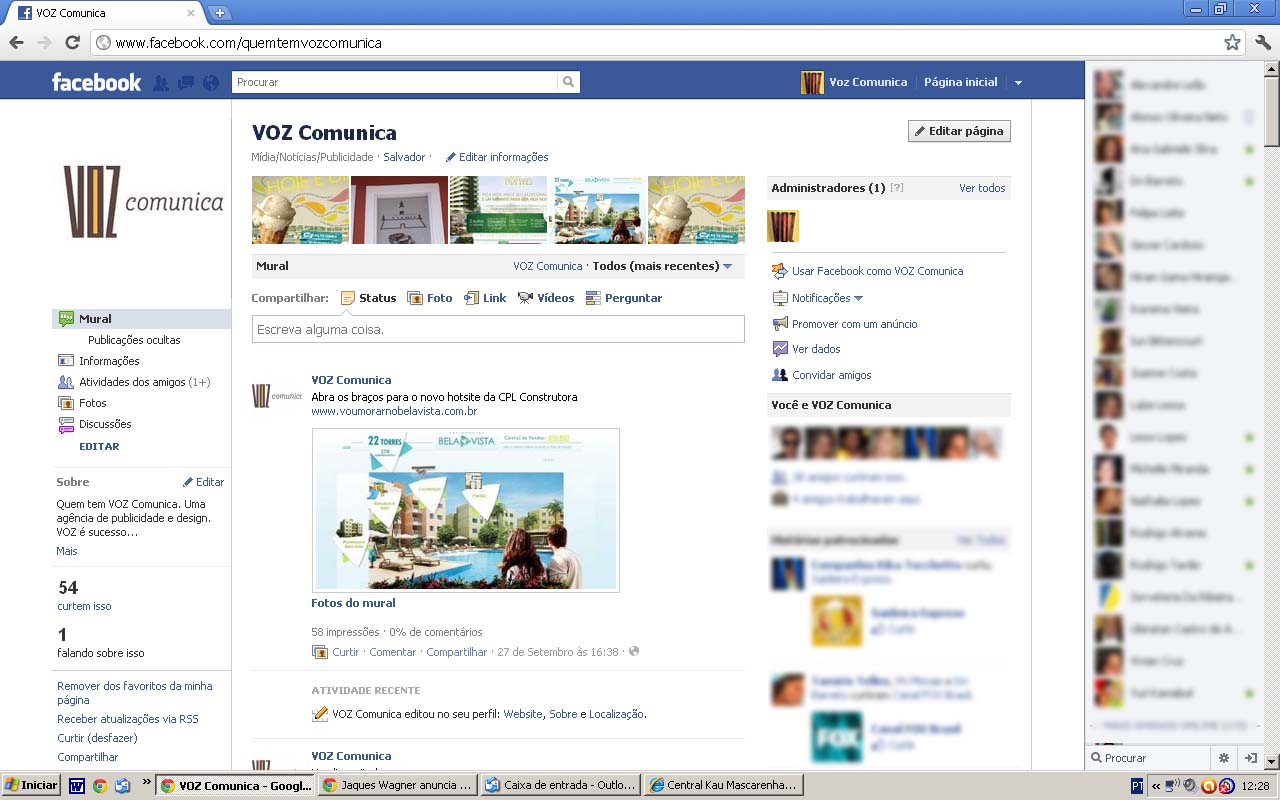This screenshot has width=1280, height=800.
Task: Click Bela Vista hotsite post image
Action: (466, 510)
